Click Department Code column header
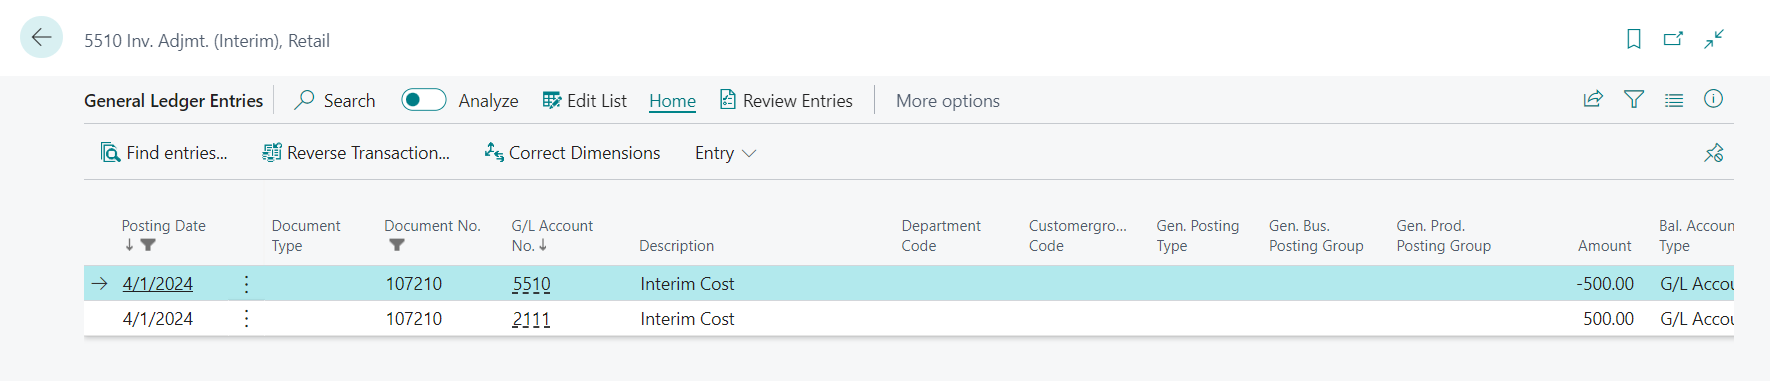The height and width of the screenshot is (381, 1770). pyautogui.click(x=941, y=236)
